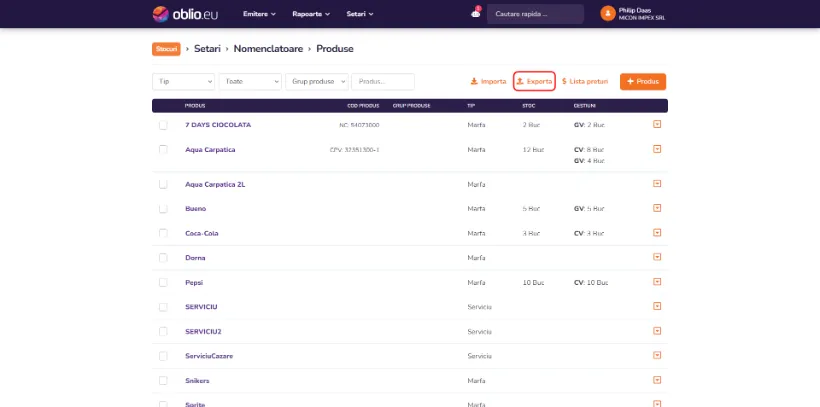
Task: Open the SERVICIU product
Action: pos(201,307)
